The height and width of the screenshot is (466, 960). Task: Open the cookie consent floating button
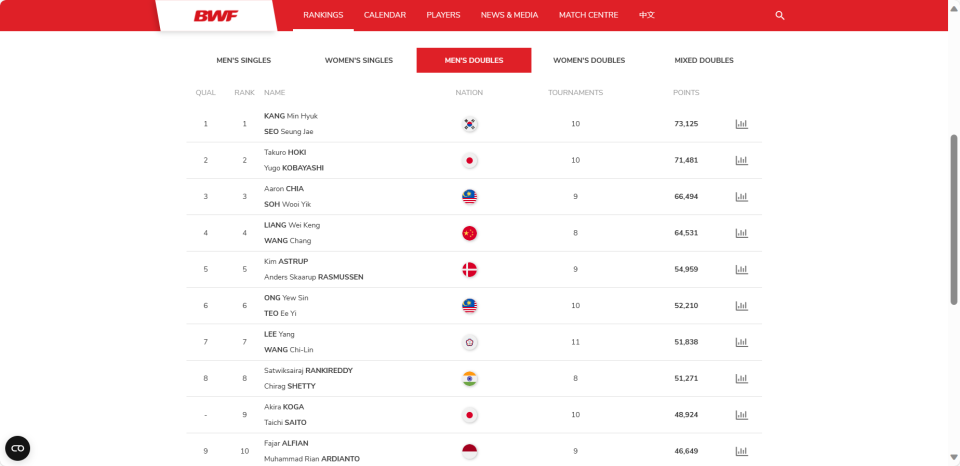18,448
